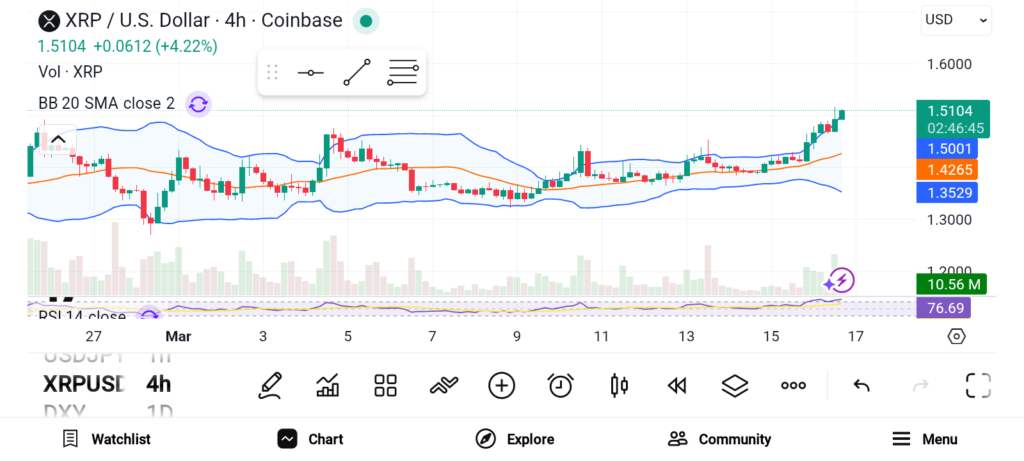1024x461 pixels.
Task: Switch to the Explore tab
Action: pos(514,439)
